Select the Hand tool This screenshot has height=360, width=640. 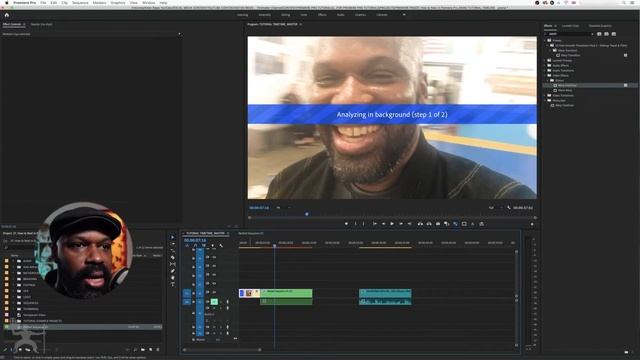click(173, 278)
